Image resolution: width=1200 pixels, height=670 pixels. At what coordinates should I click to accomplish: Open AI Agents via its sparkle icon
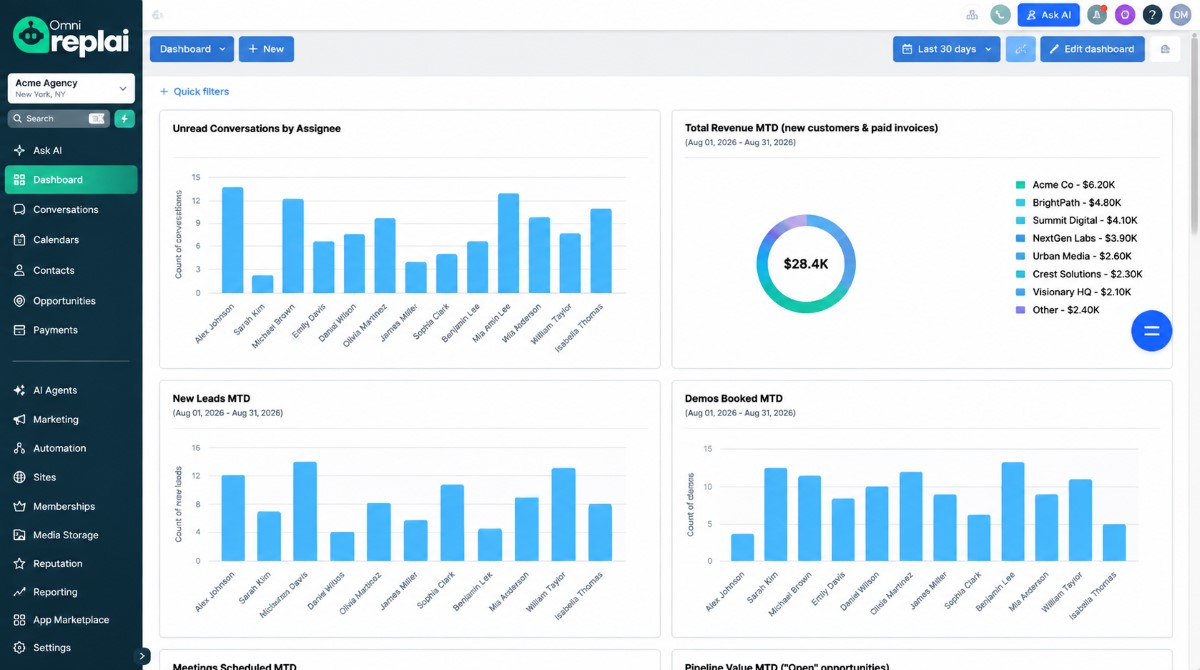coord(19,390)
